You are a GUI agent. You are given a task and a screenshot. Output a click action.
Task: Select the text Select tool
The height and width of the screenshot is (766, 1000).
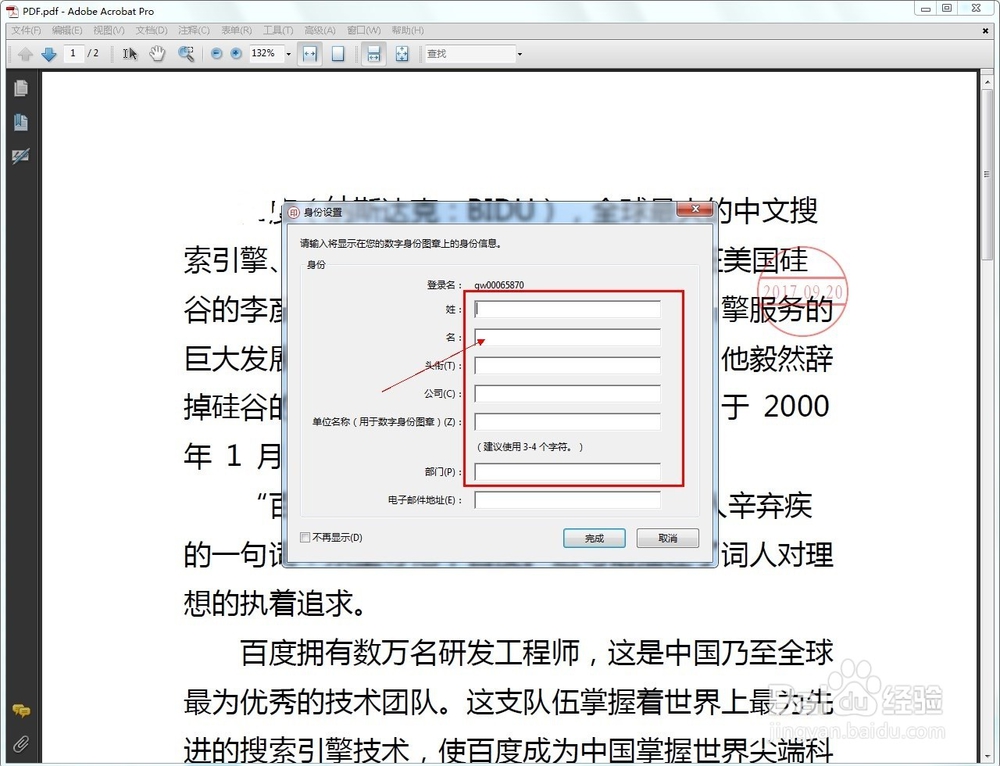(129, 54)
